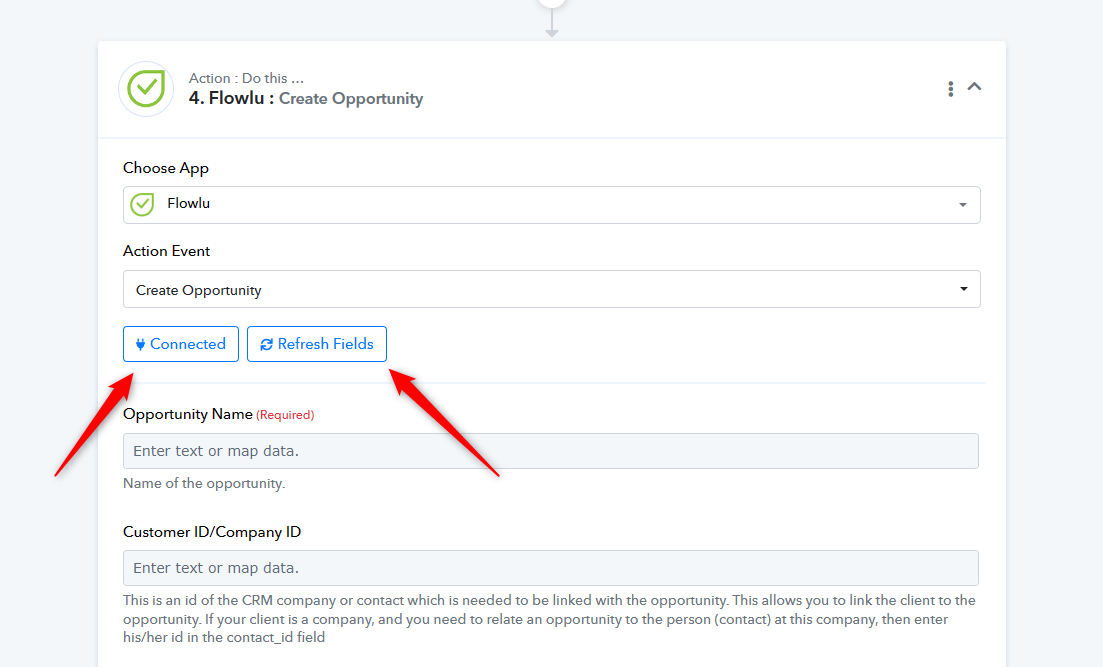Click the connector arrow above the step
The height and width of the screenshot is (667, 1103).
552,25
